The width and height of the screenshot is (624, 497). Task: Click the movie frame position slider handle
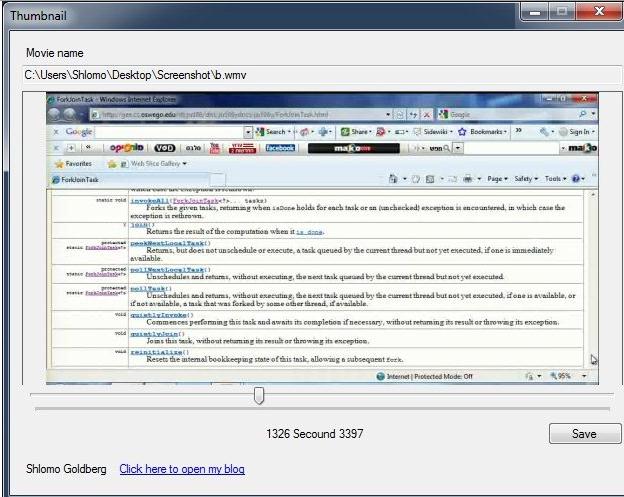pyautogui.click(x=259, y=396)
